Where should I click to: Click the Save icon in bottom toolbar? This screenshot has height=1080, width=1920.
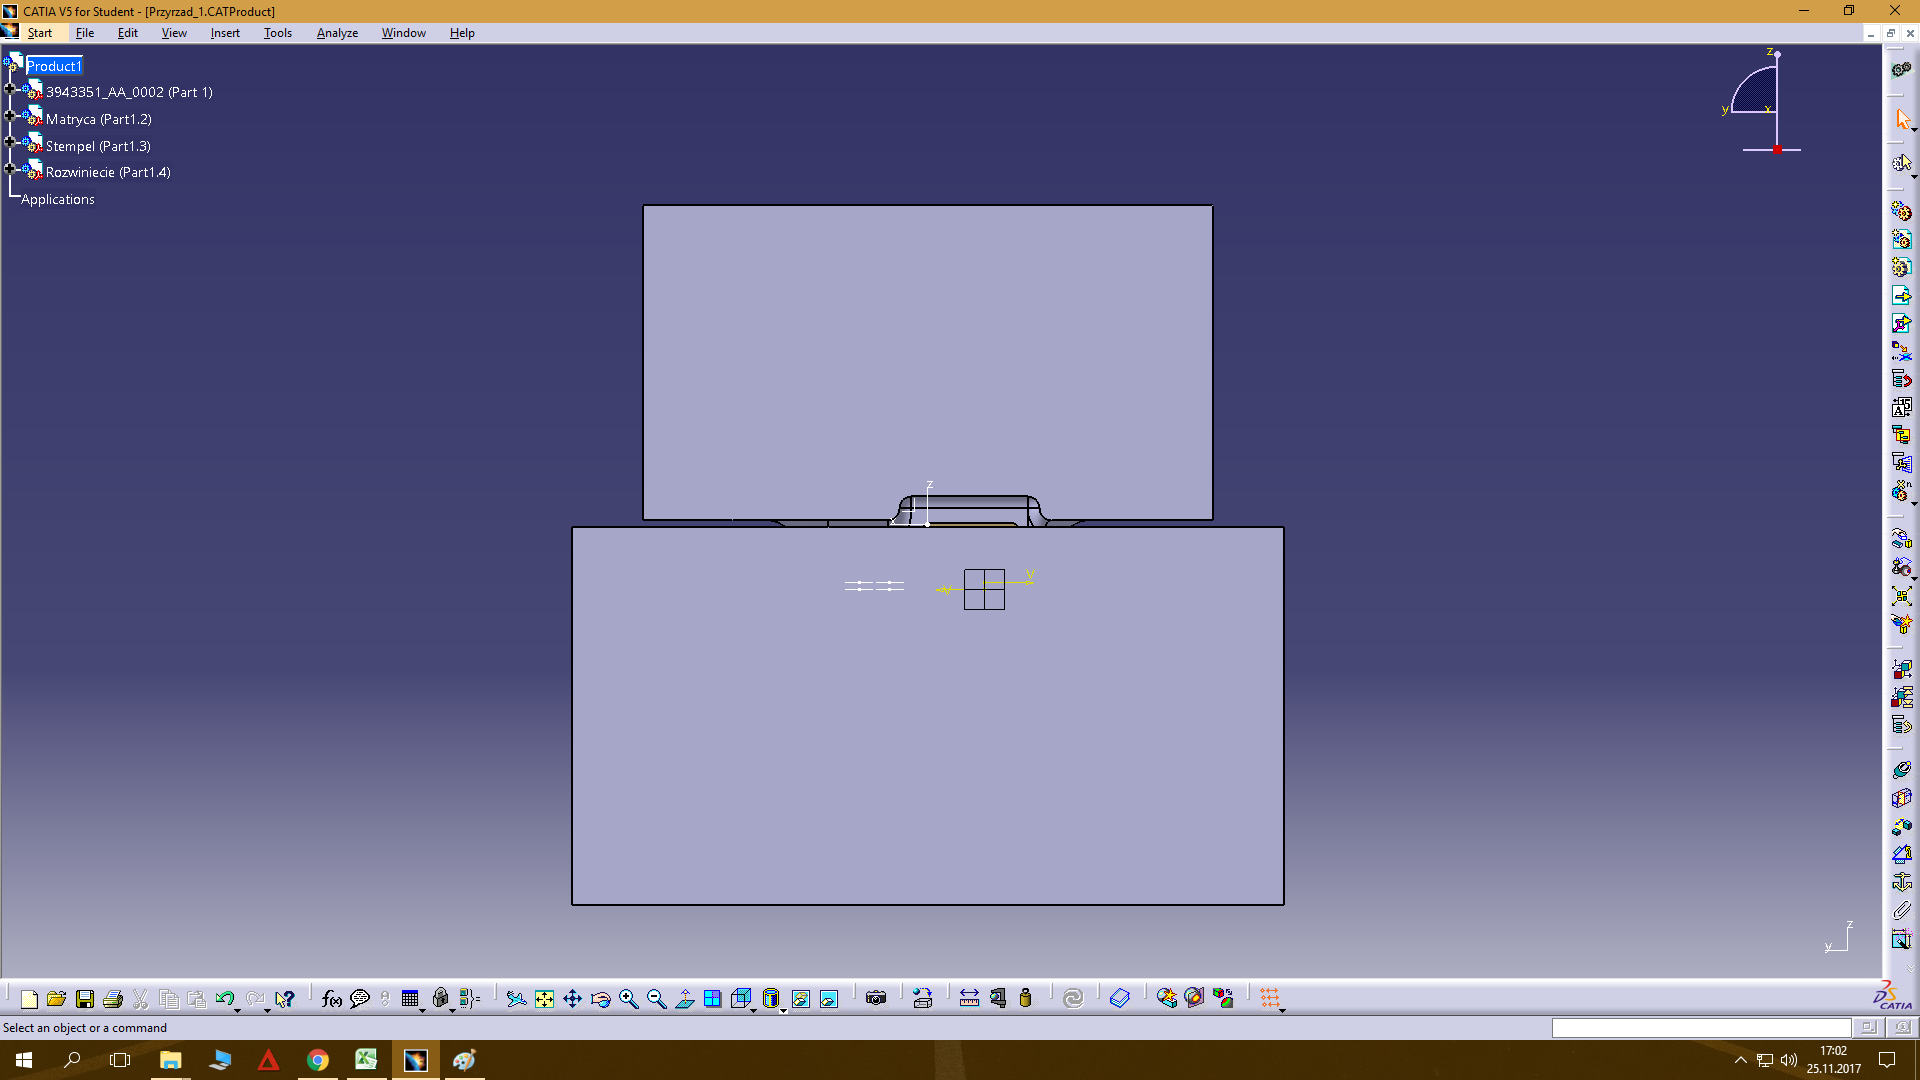click(x=85, y=999)
